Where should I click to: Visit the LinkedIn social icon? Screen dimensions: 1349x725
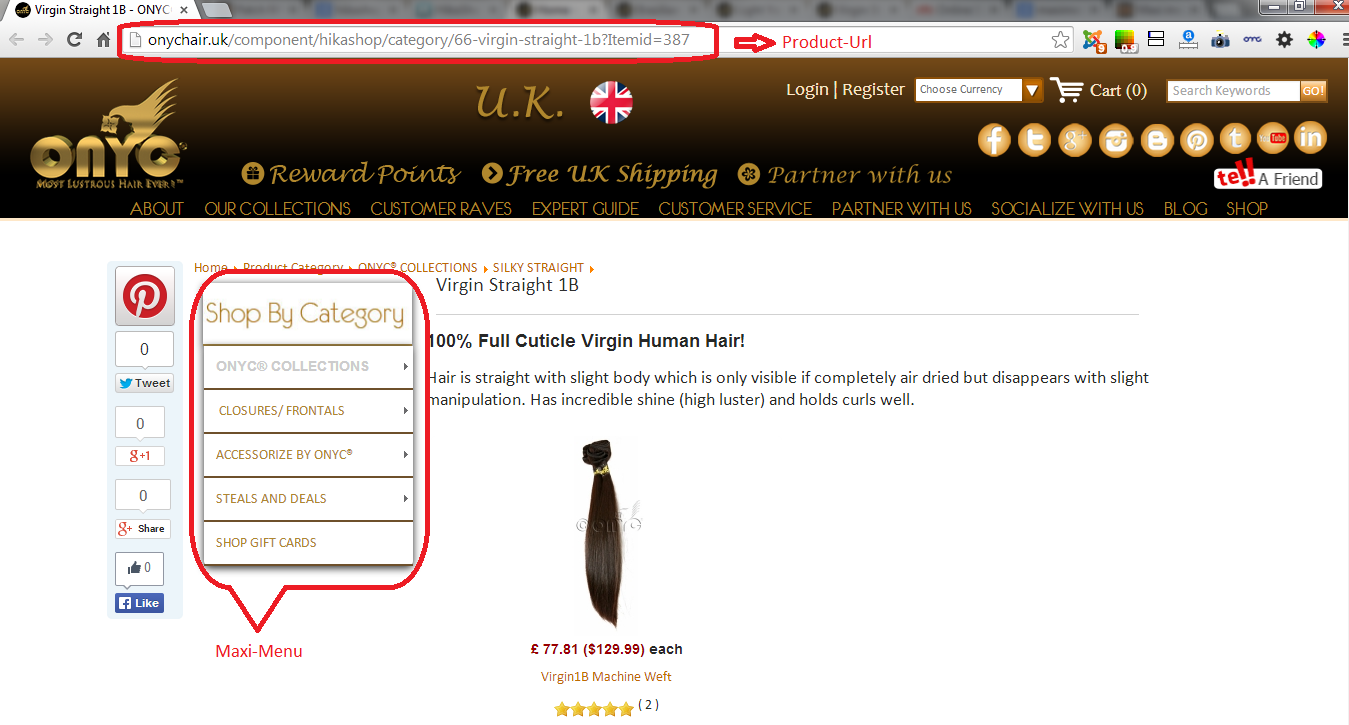pos(1310,138)
